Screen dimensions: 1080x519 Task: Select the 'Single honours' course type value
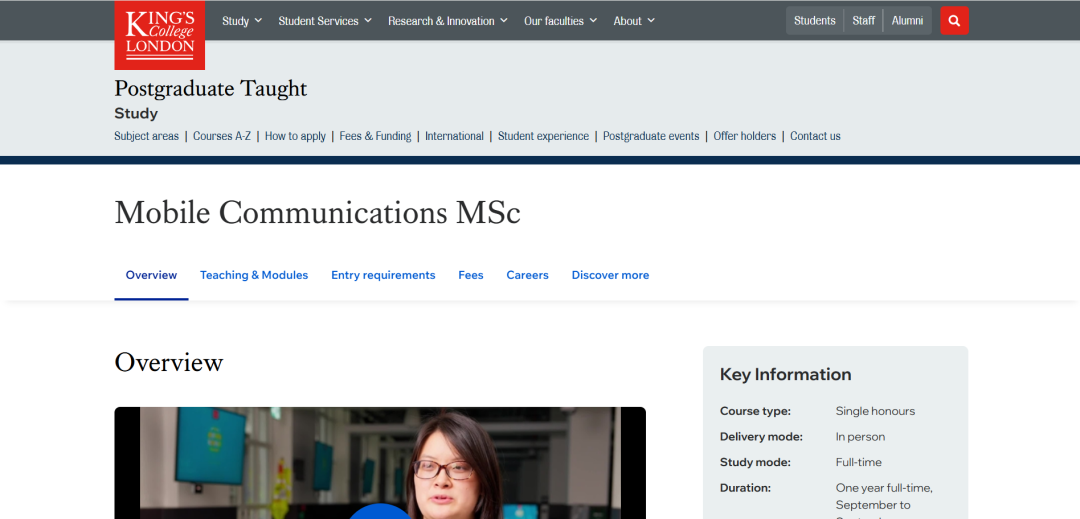(x=875, y=411)
